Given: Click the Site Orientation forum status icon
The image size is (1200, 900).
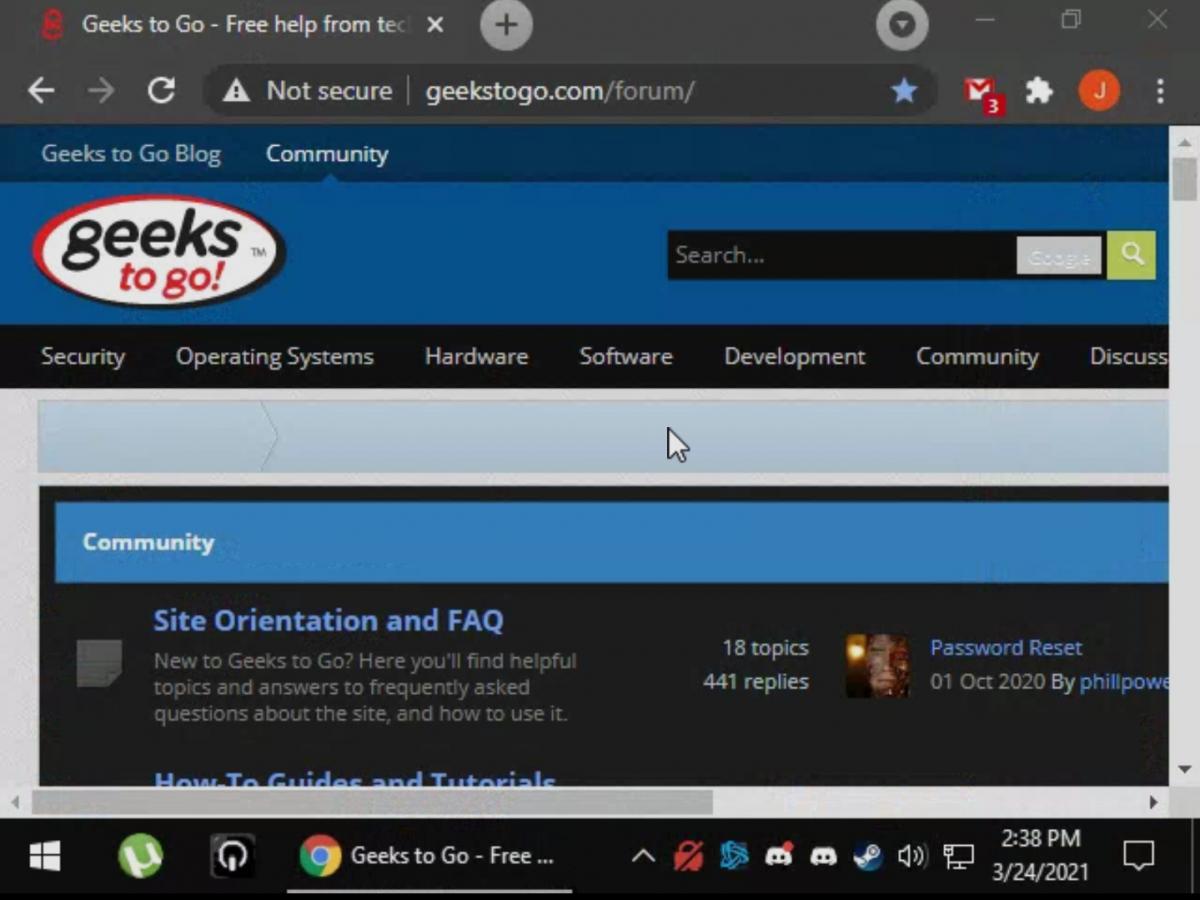Looking at the screenshot, I should [99, 664].
